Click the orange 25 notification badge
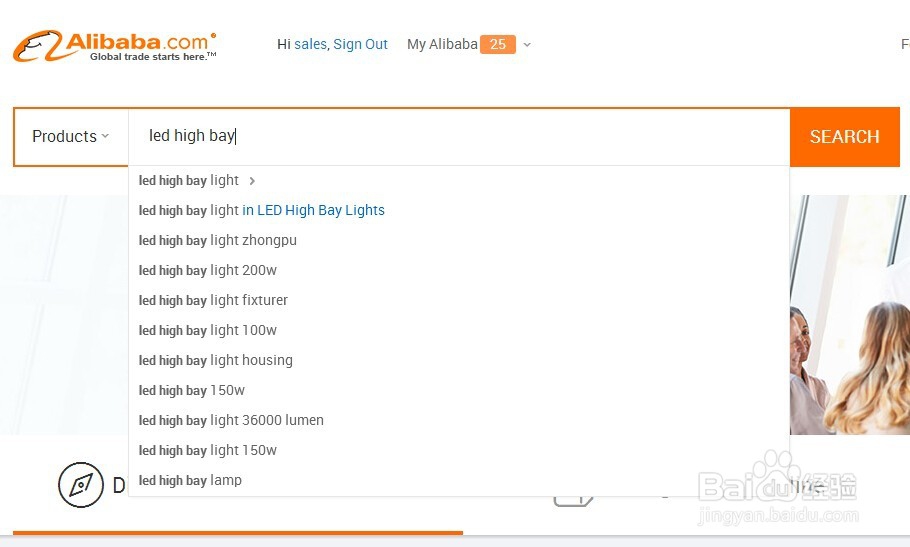Image resolution: width=910 pixels, height=547 pixels. click(x=497, y=44)
